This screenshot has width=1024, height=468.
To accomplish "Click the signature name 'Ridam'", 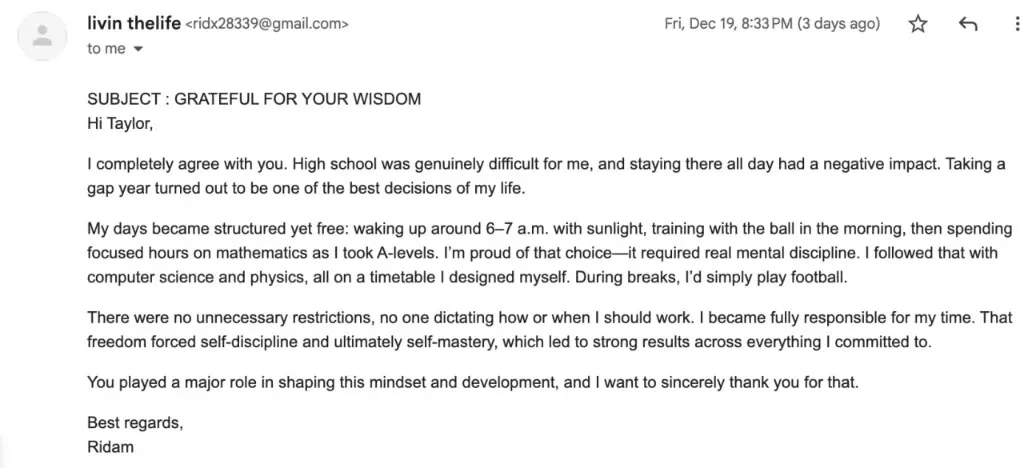I will pos(110,447).
